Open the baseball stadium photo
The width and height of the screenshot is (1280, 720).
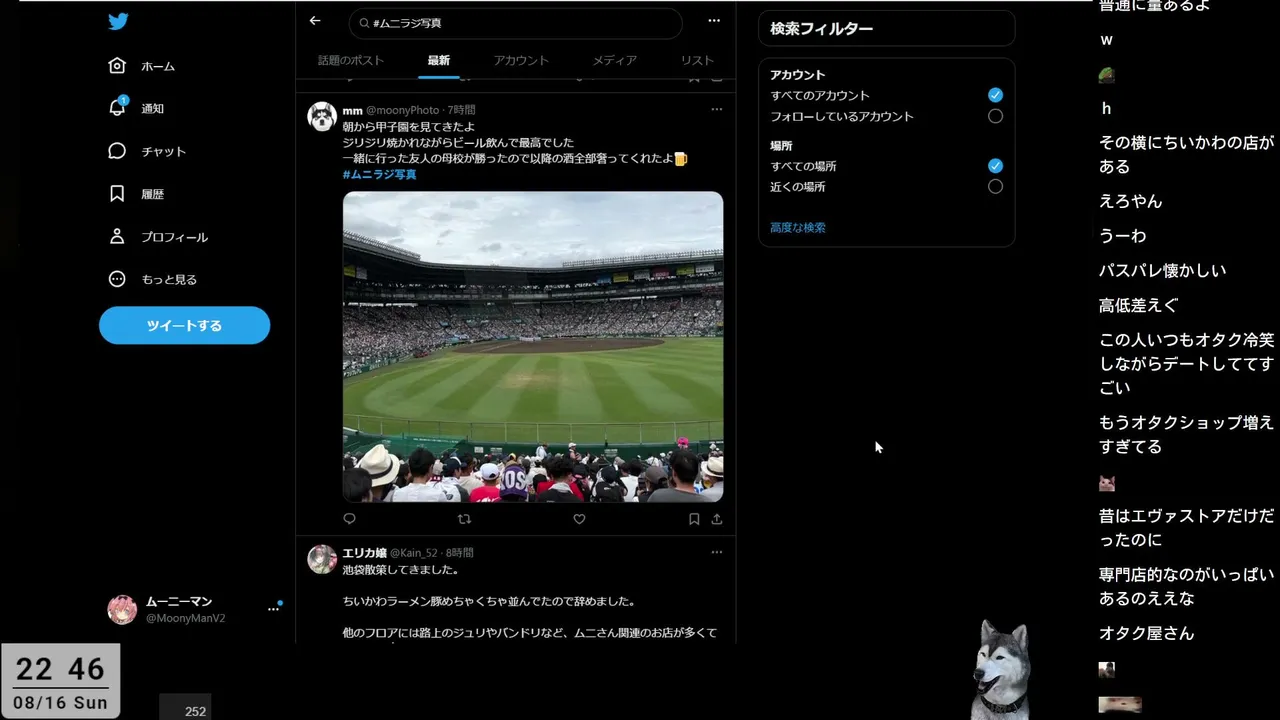pyautogui.click(x=533, y=346)
